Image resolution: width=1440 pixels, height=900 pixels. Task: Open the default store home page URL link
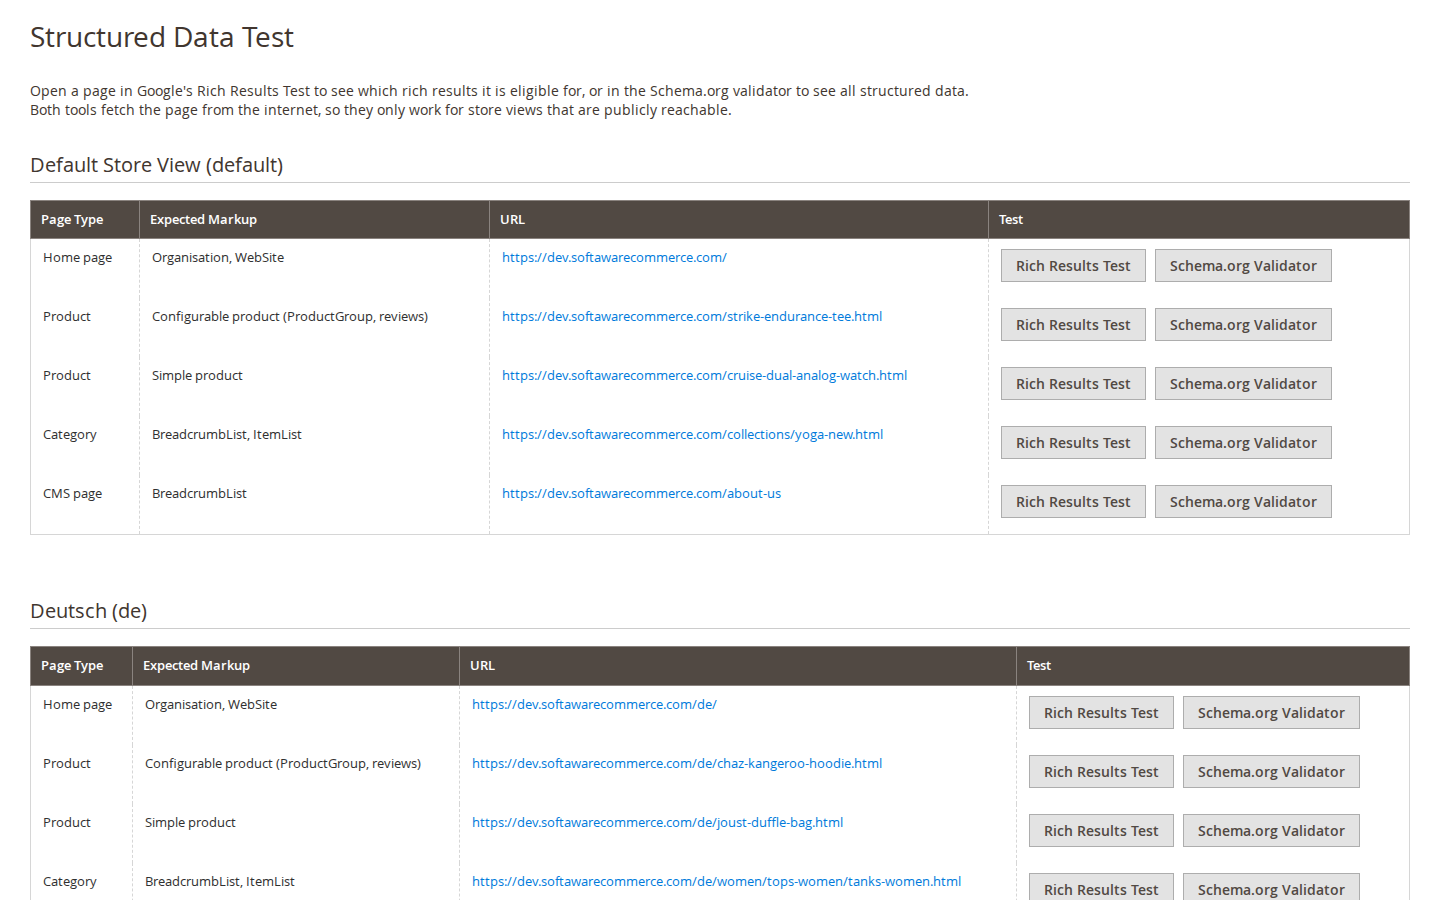pos(614,258)
